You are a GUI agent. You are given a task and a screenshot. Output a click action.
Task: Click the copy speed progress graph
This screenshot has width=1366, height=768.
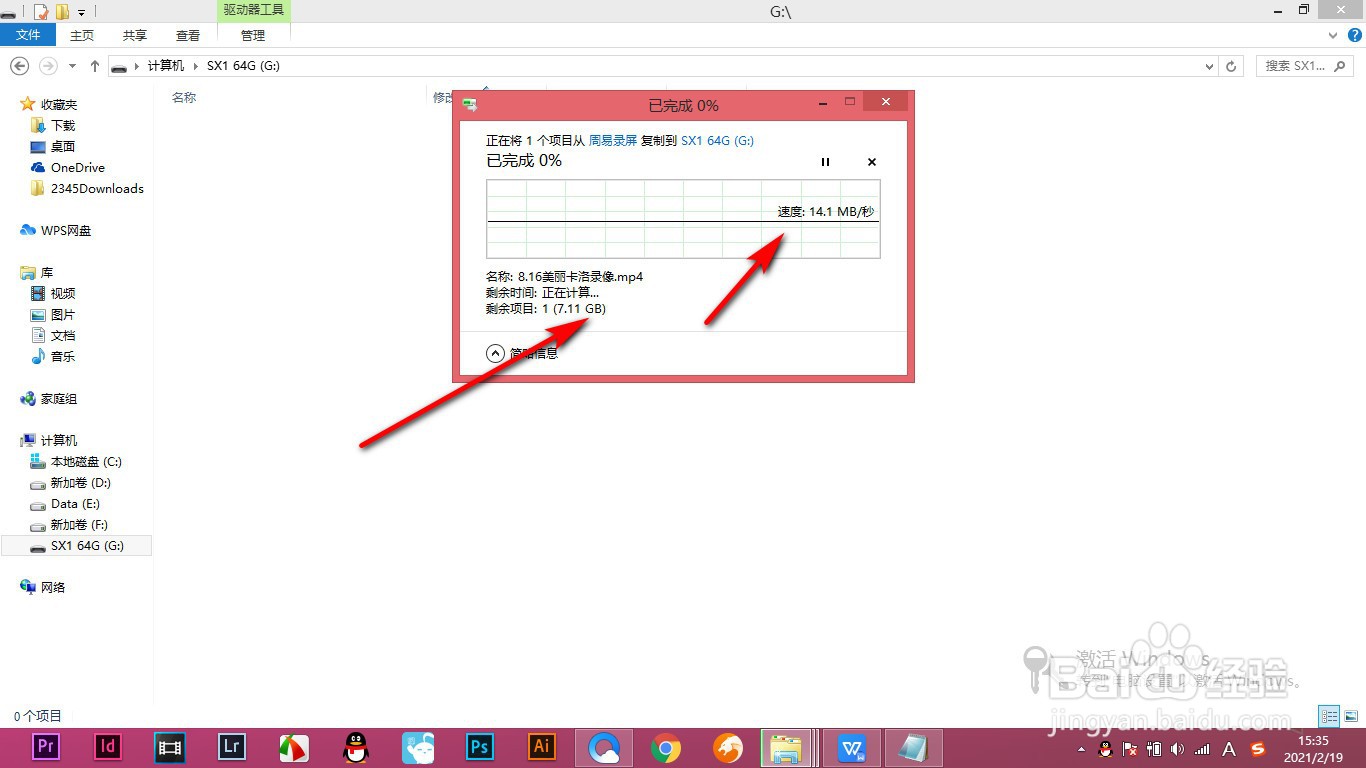point(683,219)
